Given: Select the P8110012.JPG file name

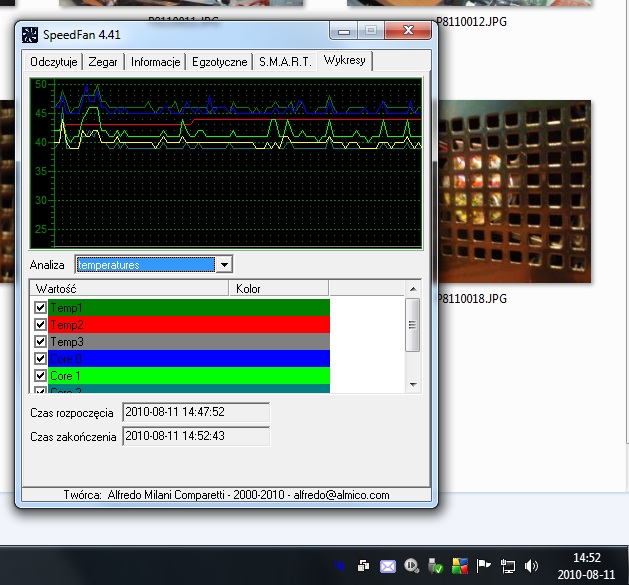Looking at the screenshot, I should point(472,22).
